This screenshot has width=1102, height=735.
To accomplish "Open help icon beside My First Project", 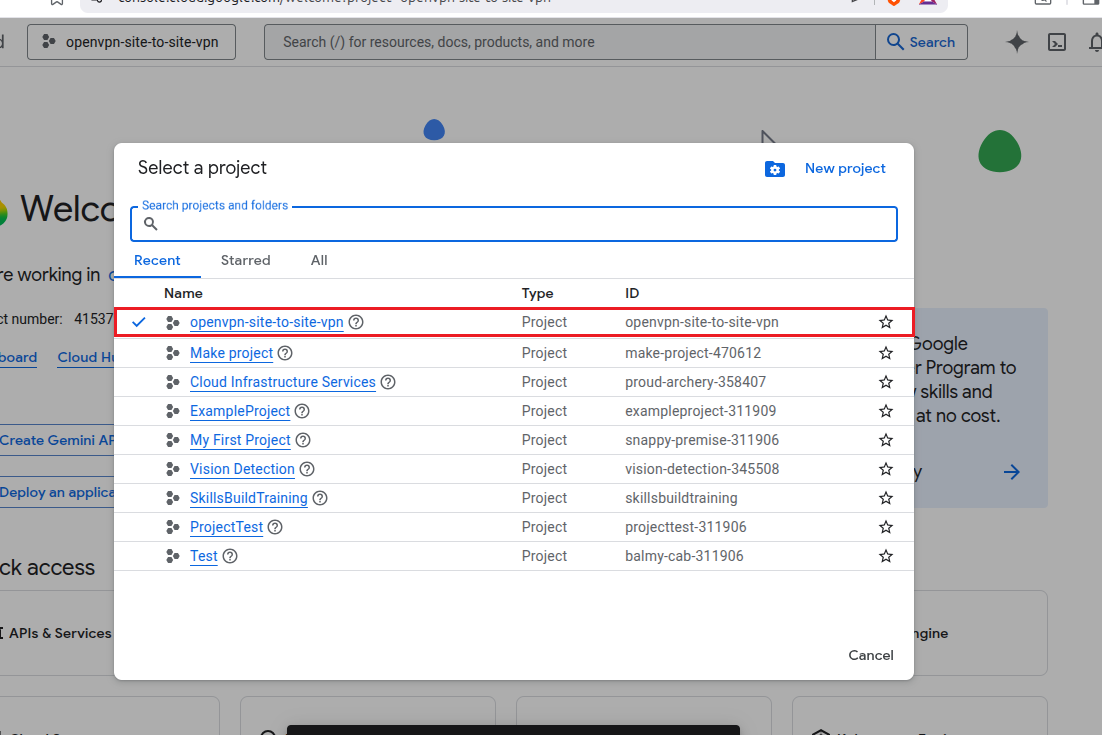I will click(303, 440).
